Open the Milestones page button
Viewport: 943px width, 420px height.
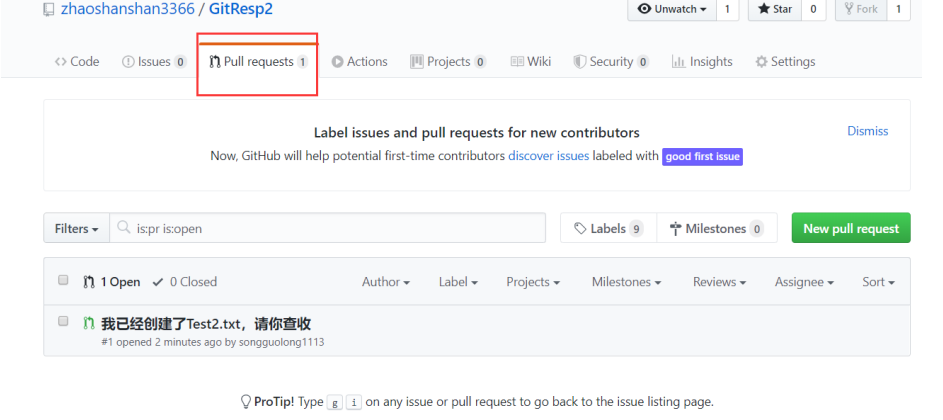click(717, 229)
